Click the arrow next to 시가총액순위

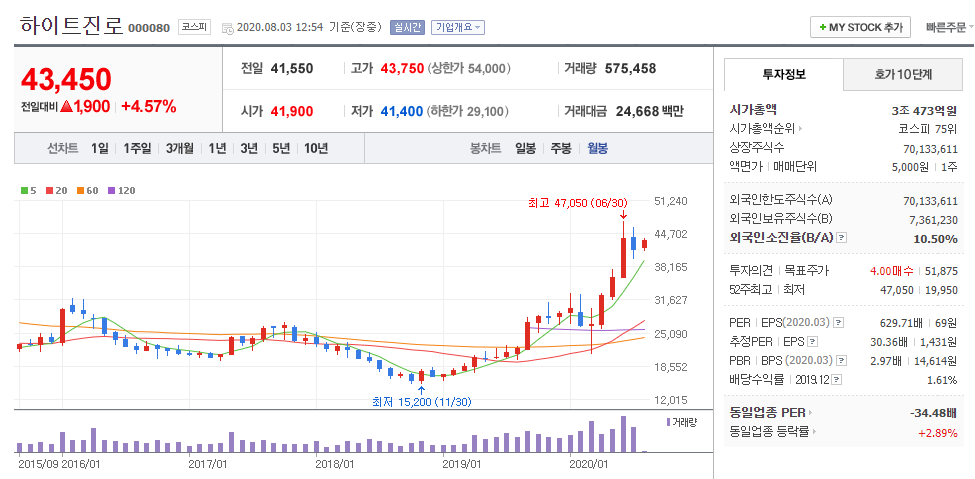click(x=800, y=129)
